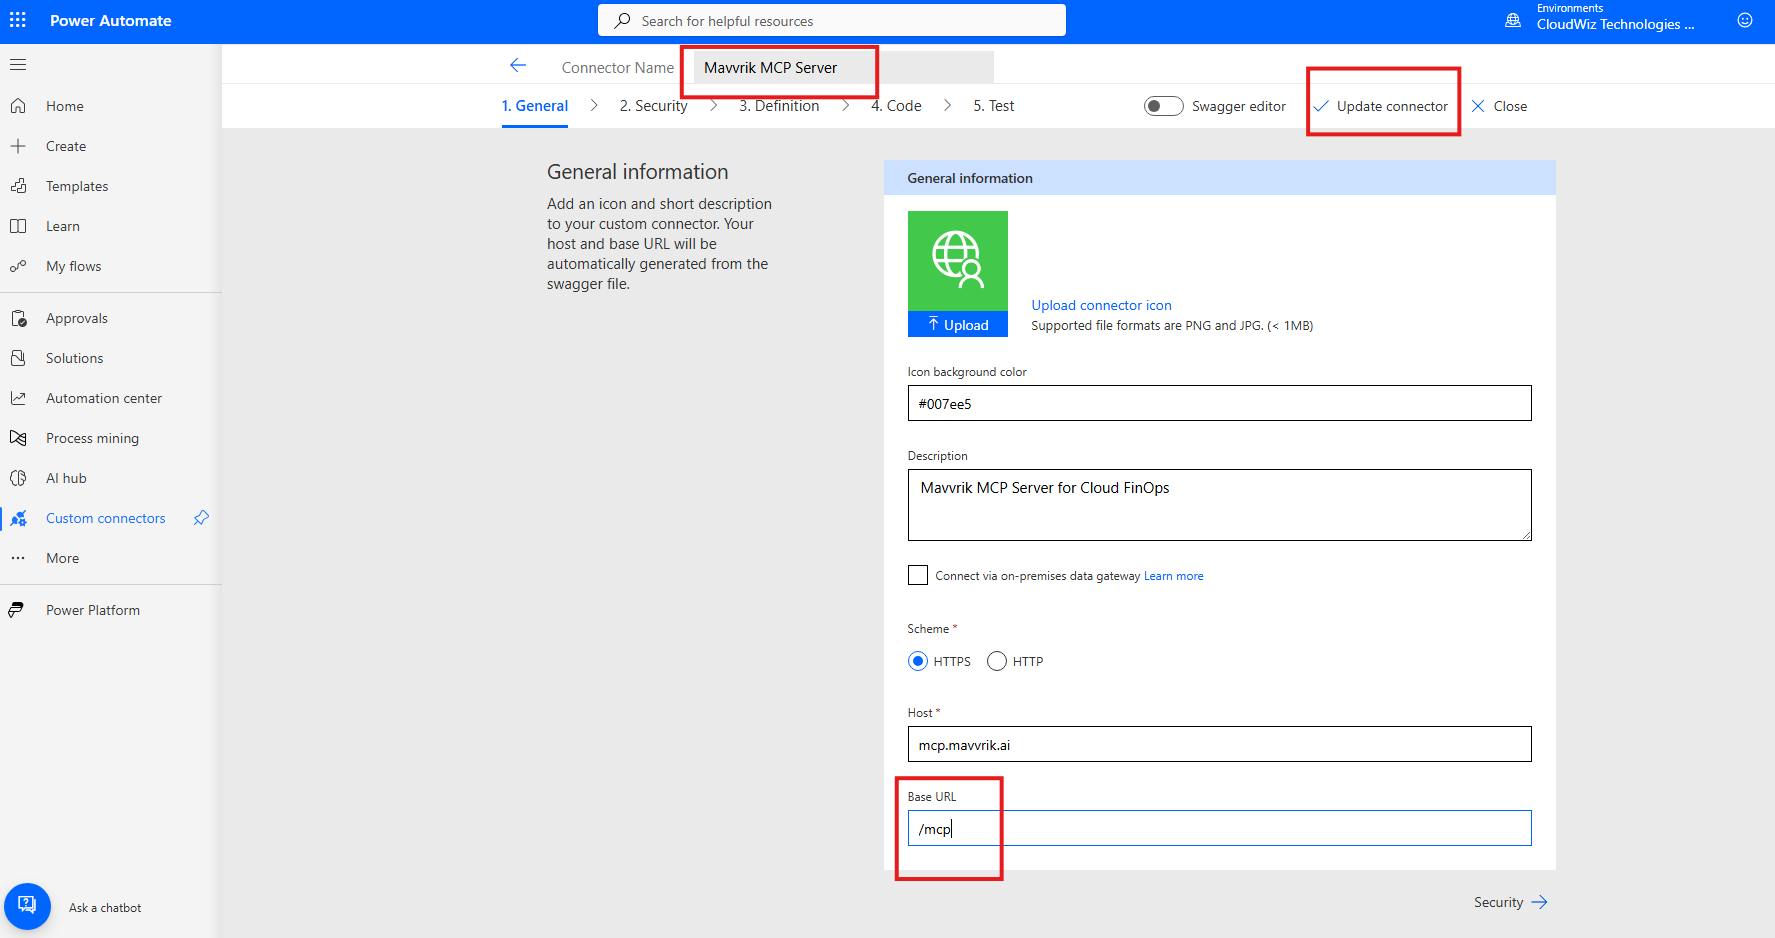The width and height of the screenshot is (1775, 938).
Task: Click the Home house icon
Action: (x=18, y=106)
